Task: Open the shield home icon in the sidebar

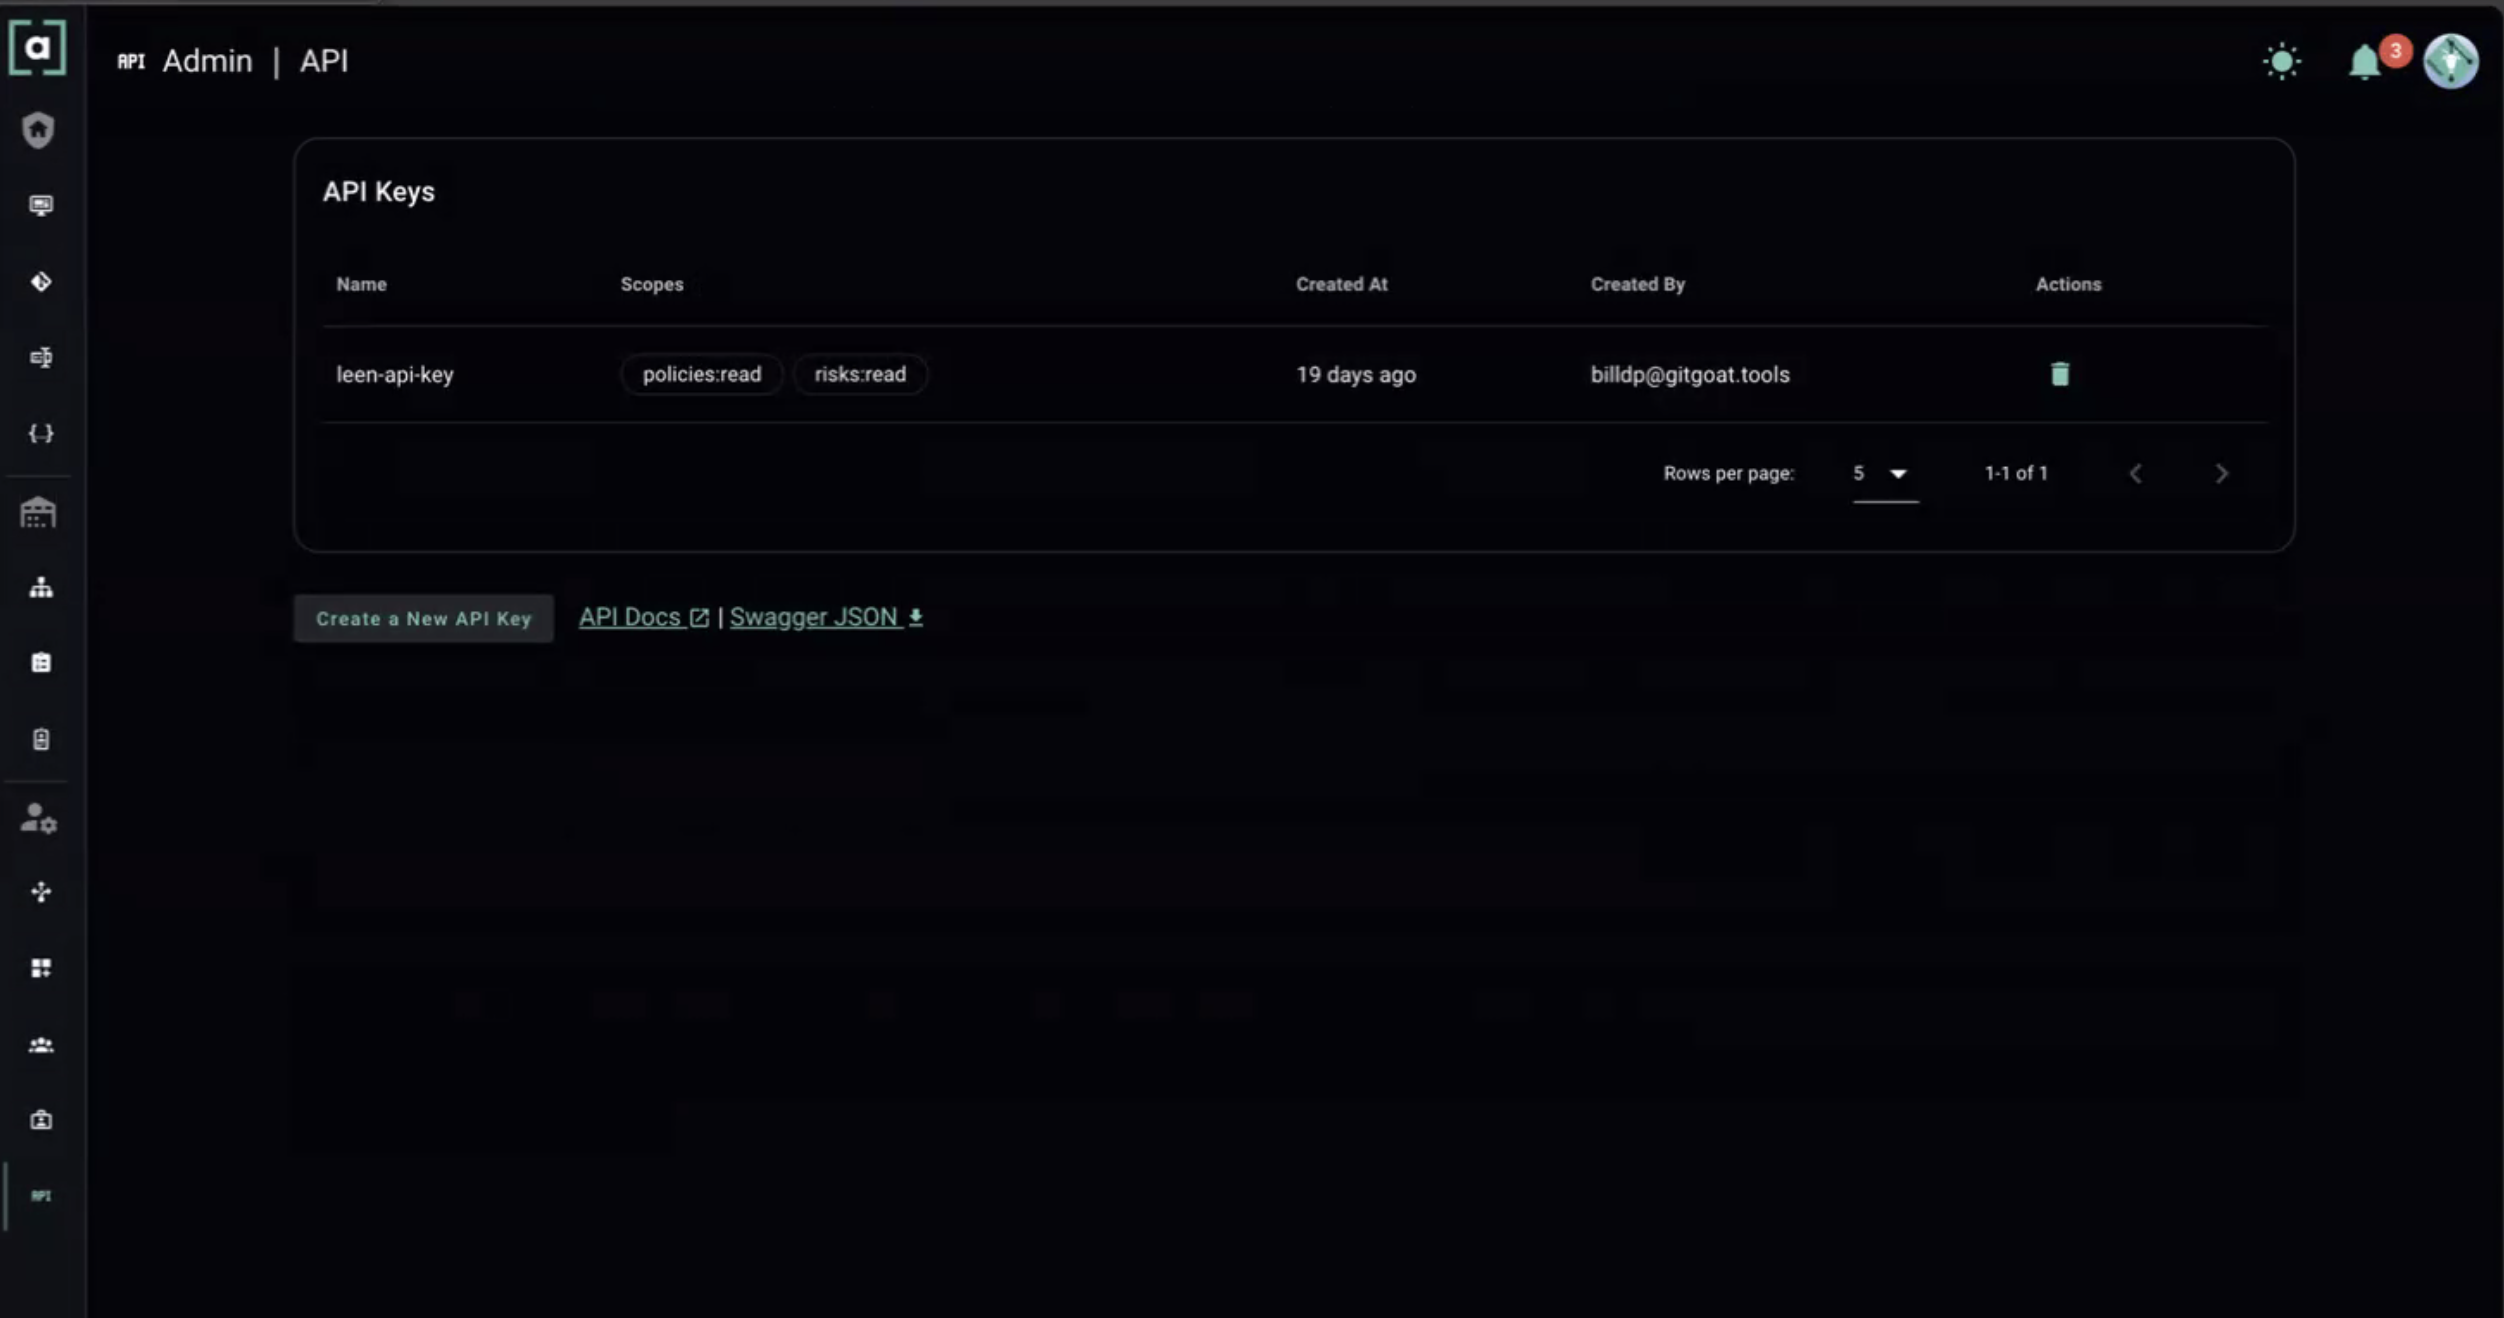Action: [x=38, y=130]
